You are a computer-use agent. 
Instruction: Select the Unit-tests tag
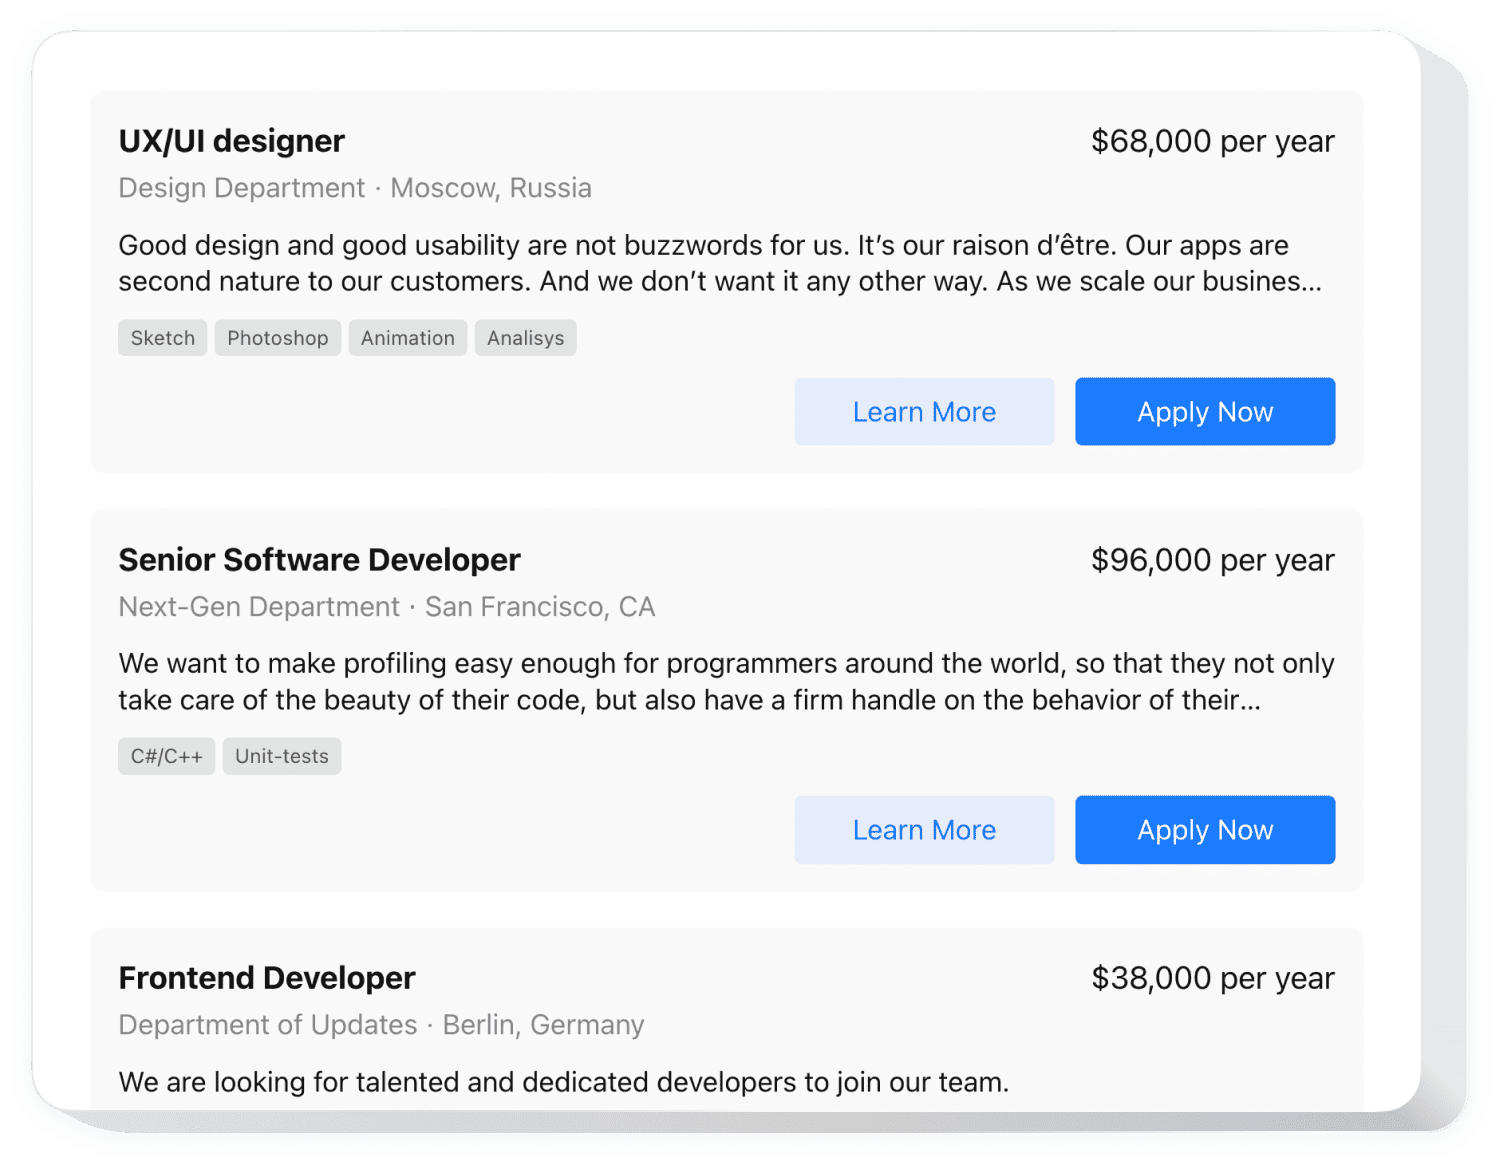tap(281, 756)
